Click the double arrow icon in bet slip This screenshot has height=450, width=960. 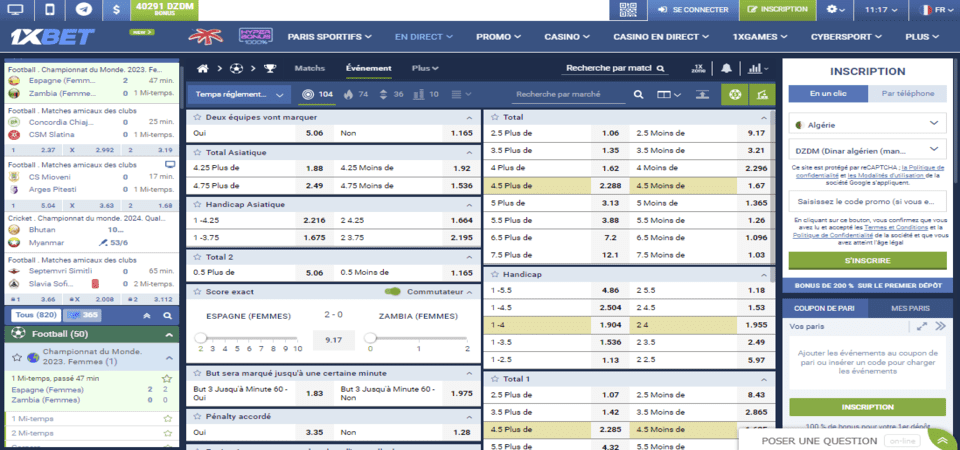coord(941,326)
